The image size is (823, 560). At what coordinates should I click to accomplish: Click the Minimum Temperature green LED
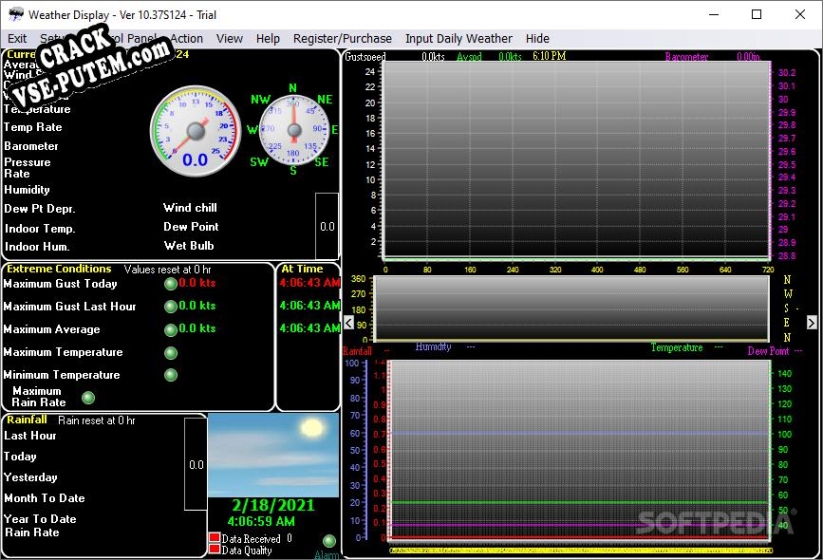[x=171, y=375]
